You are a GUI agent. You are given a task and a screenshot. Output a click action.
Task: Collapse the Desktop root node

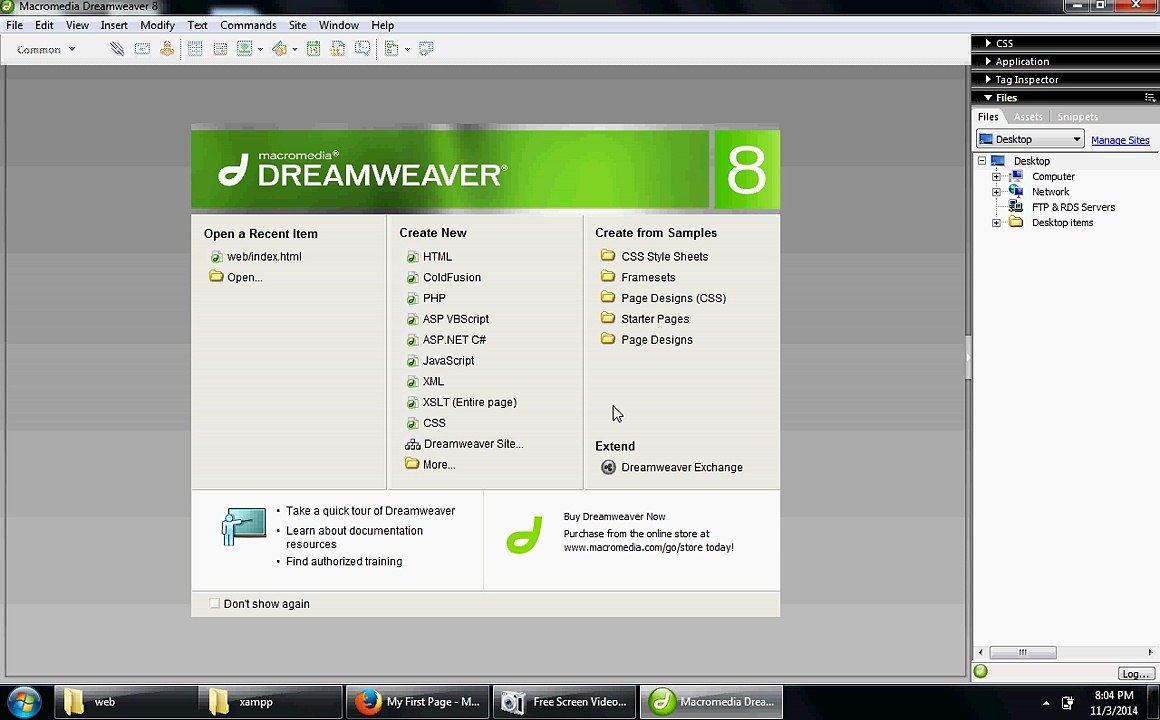tap(982, 161)
